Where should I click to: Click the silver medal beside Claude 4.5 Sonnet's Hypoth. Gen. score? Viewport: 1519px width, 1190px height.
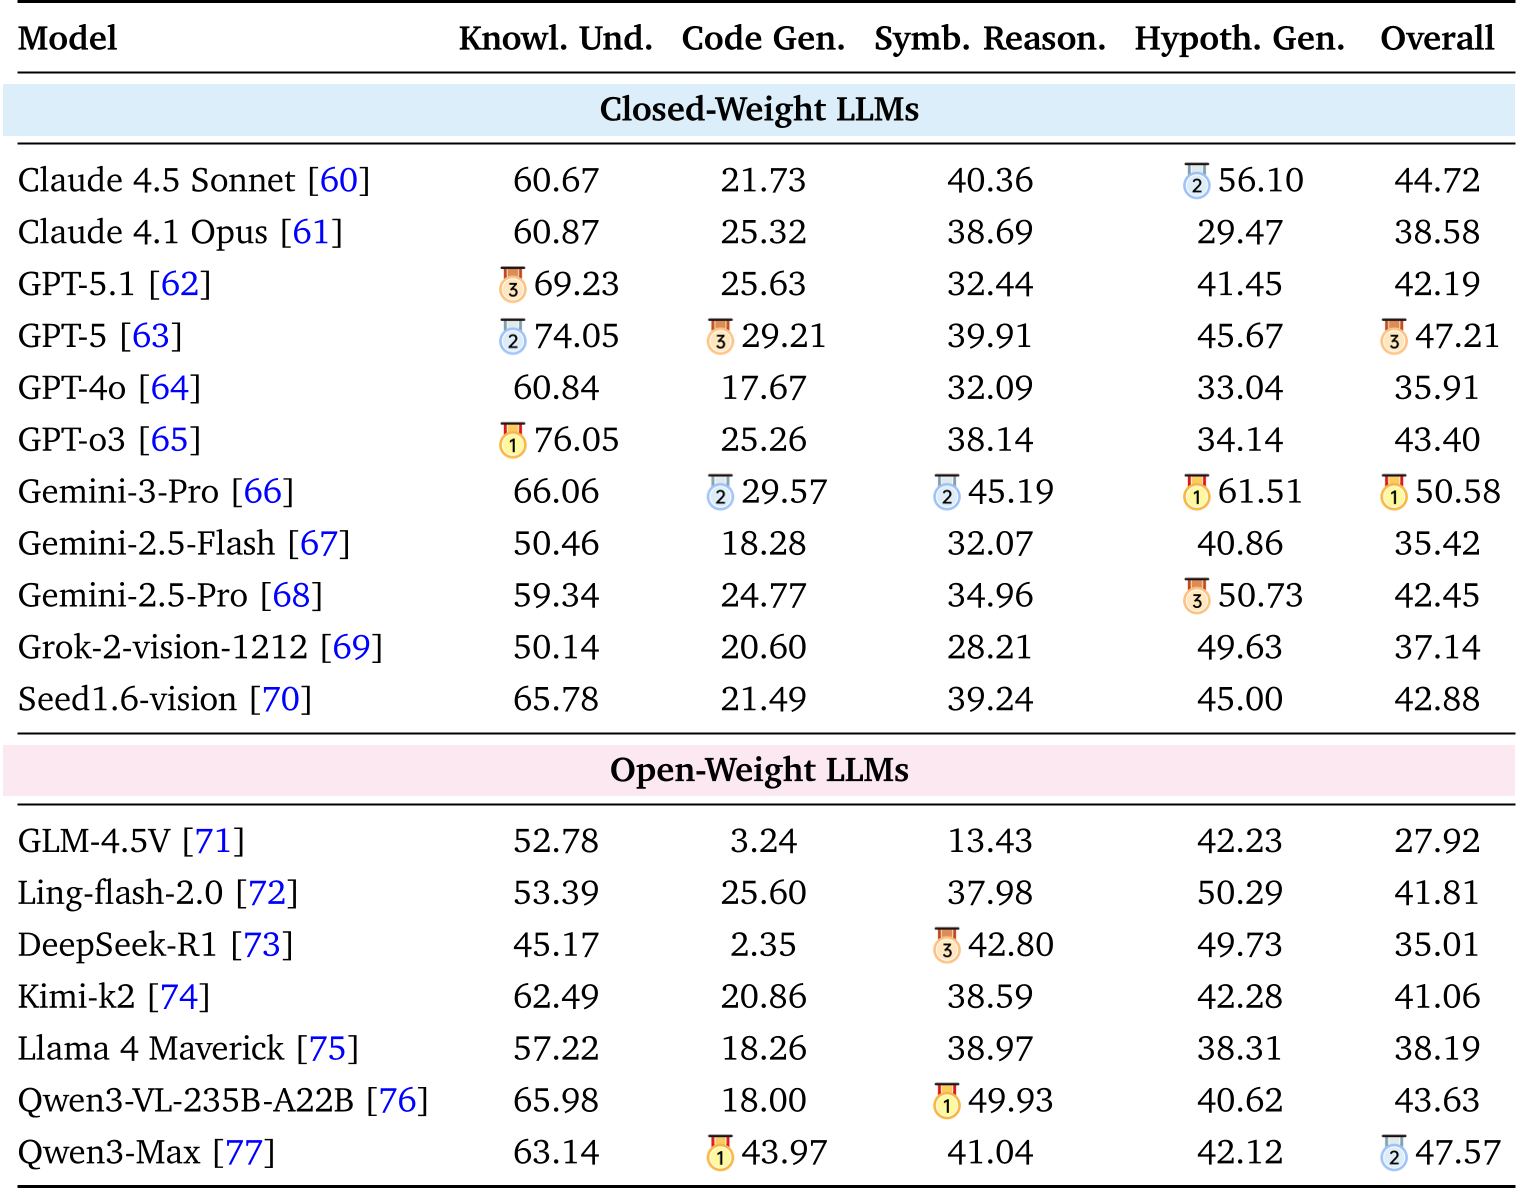click(x=1196, y=181)
